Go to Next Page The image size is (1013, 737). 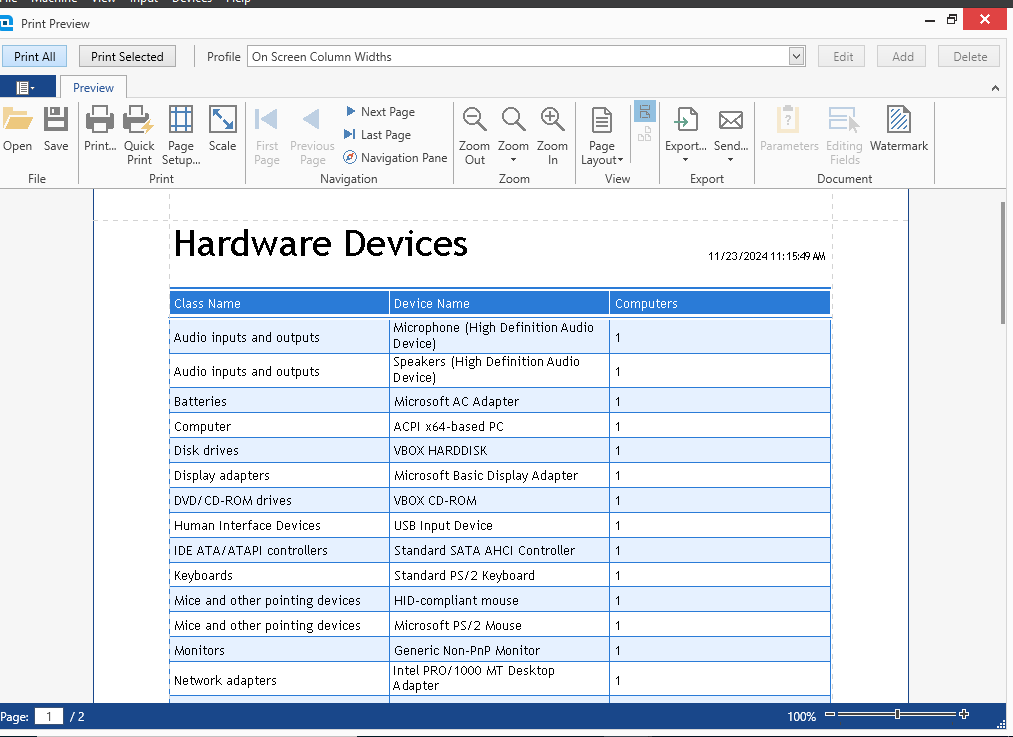(x=380, y=112)
